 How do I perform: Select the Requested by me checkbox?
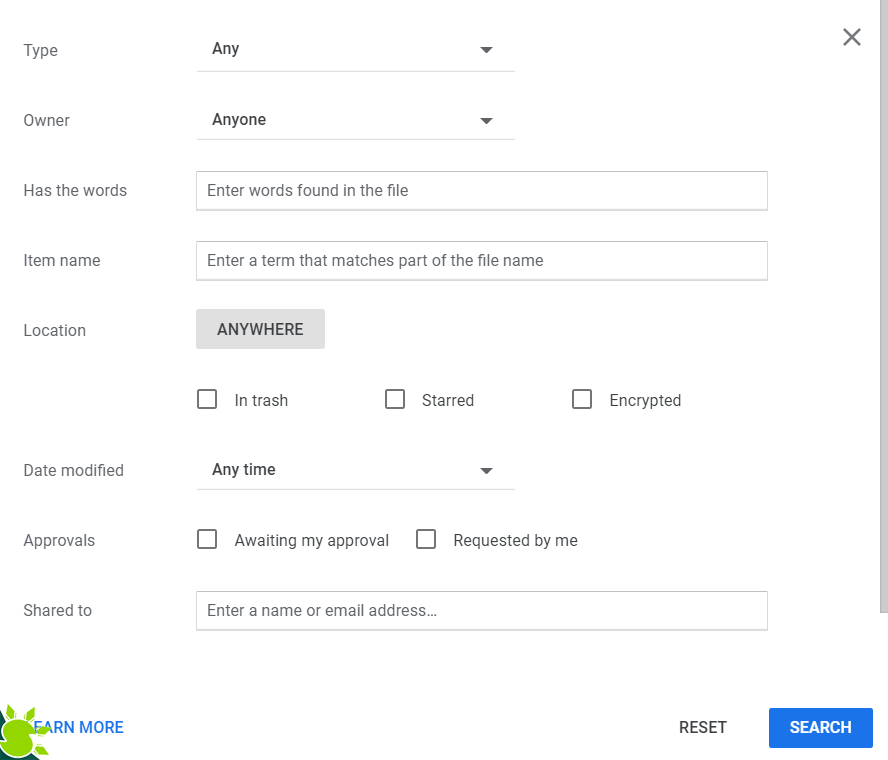[426, 539]
